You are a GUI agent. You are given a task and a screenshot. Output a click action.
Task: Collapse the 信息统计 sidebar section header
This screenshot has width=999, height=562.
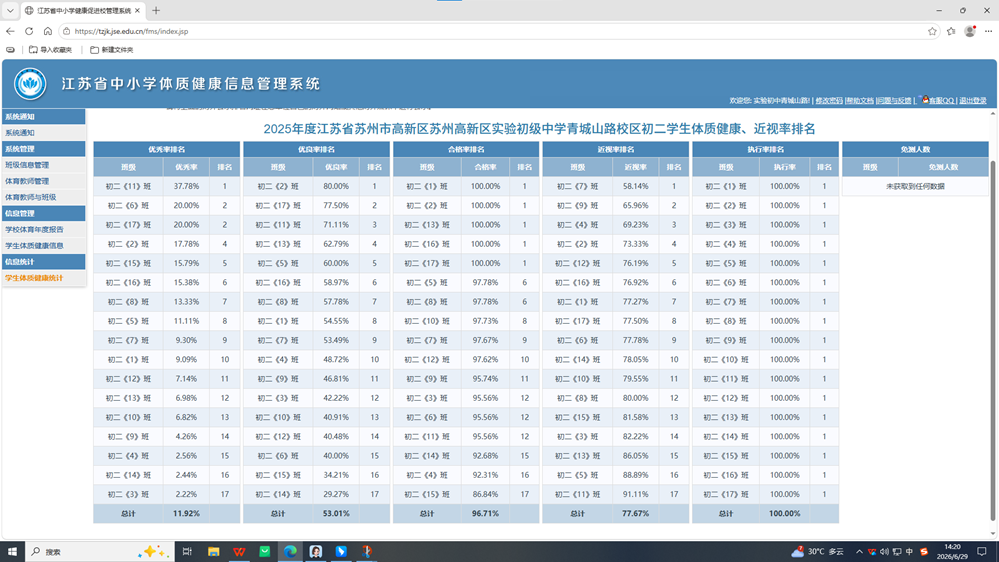pos(44,261)
